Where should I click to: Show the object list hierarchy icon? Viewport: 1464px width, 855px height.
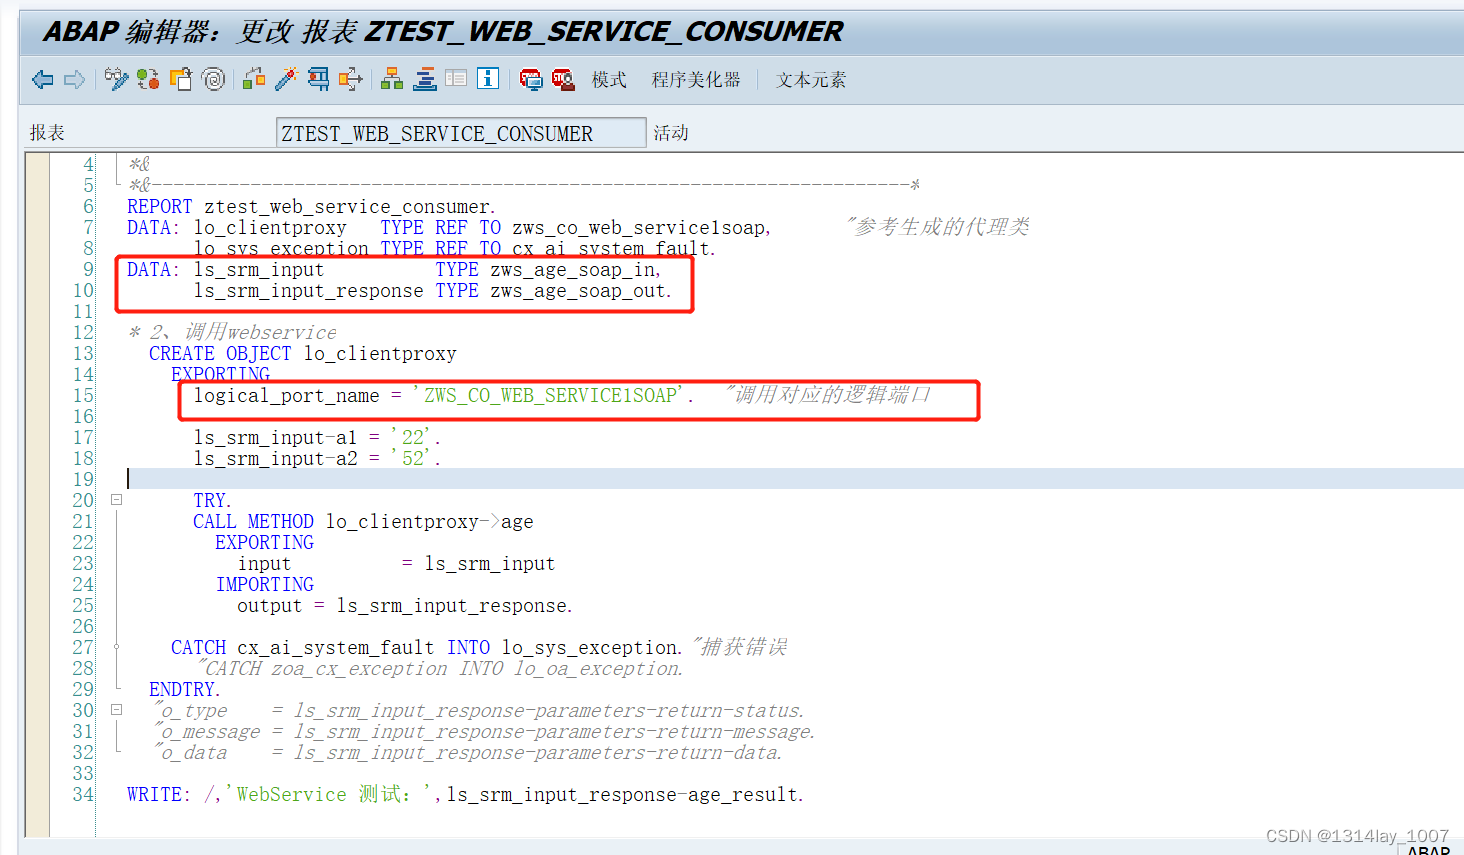(x=392, y=79)
